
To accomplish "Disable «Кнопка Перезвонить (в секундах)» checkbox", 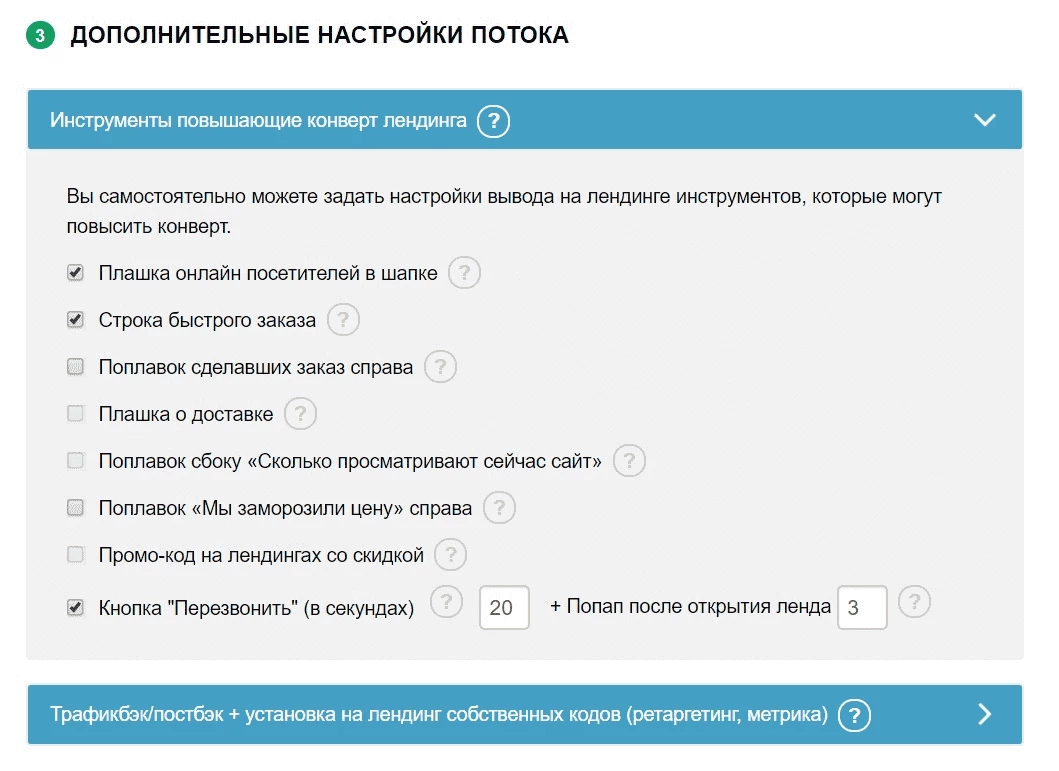I will click(x=75, y=608).
